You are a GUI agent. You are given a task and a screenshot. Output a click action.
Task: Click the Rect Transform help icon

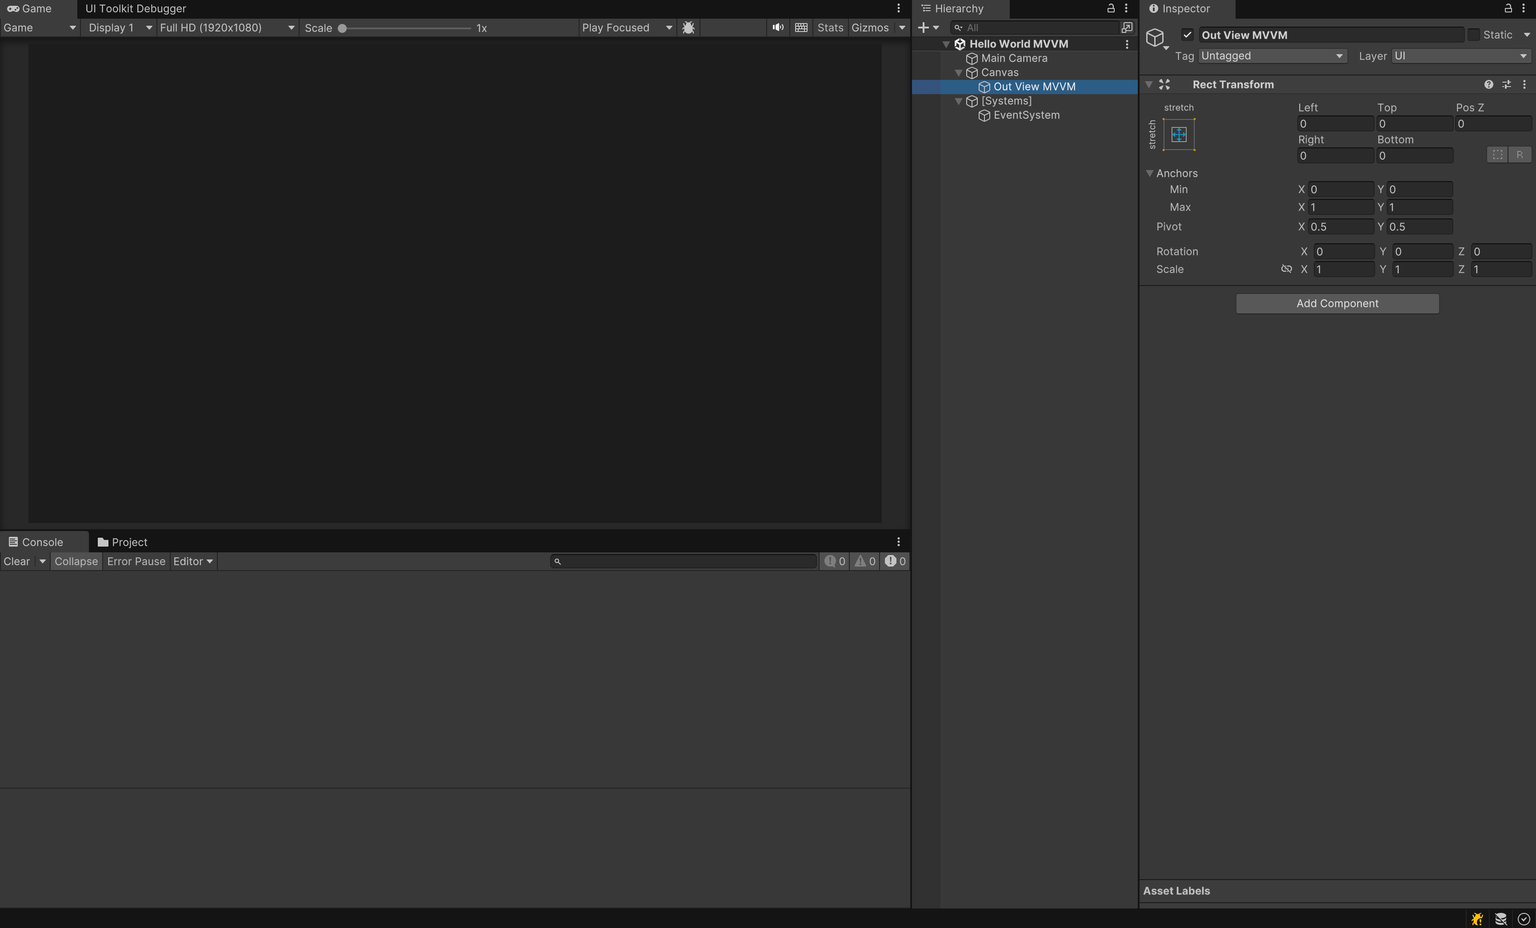pyautogui.click(x=1488, y=84)
